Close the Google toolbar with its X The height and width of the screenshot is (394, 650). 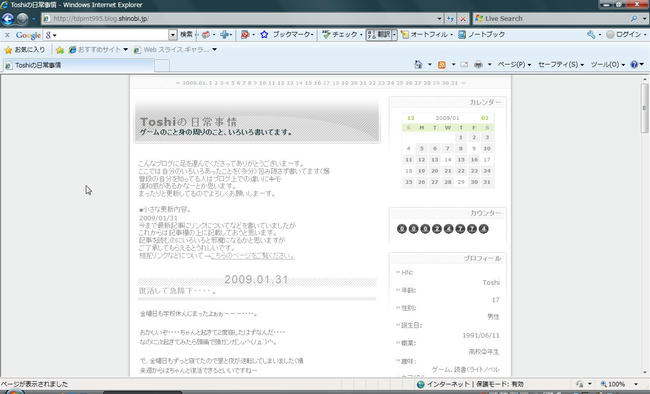coord(7,35)
